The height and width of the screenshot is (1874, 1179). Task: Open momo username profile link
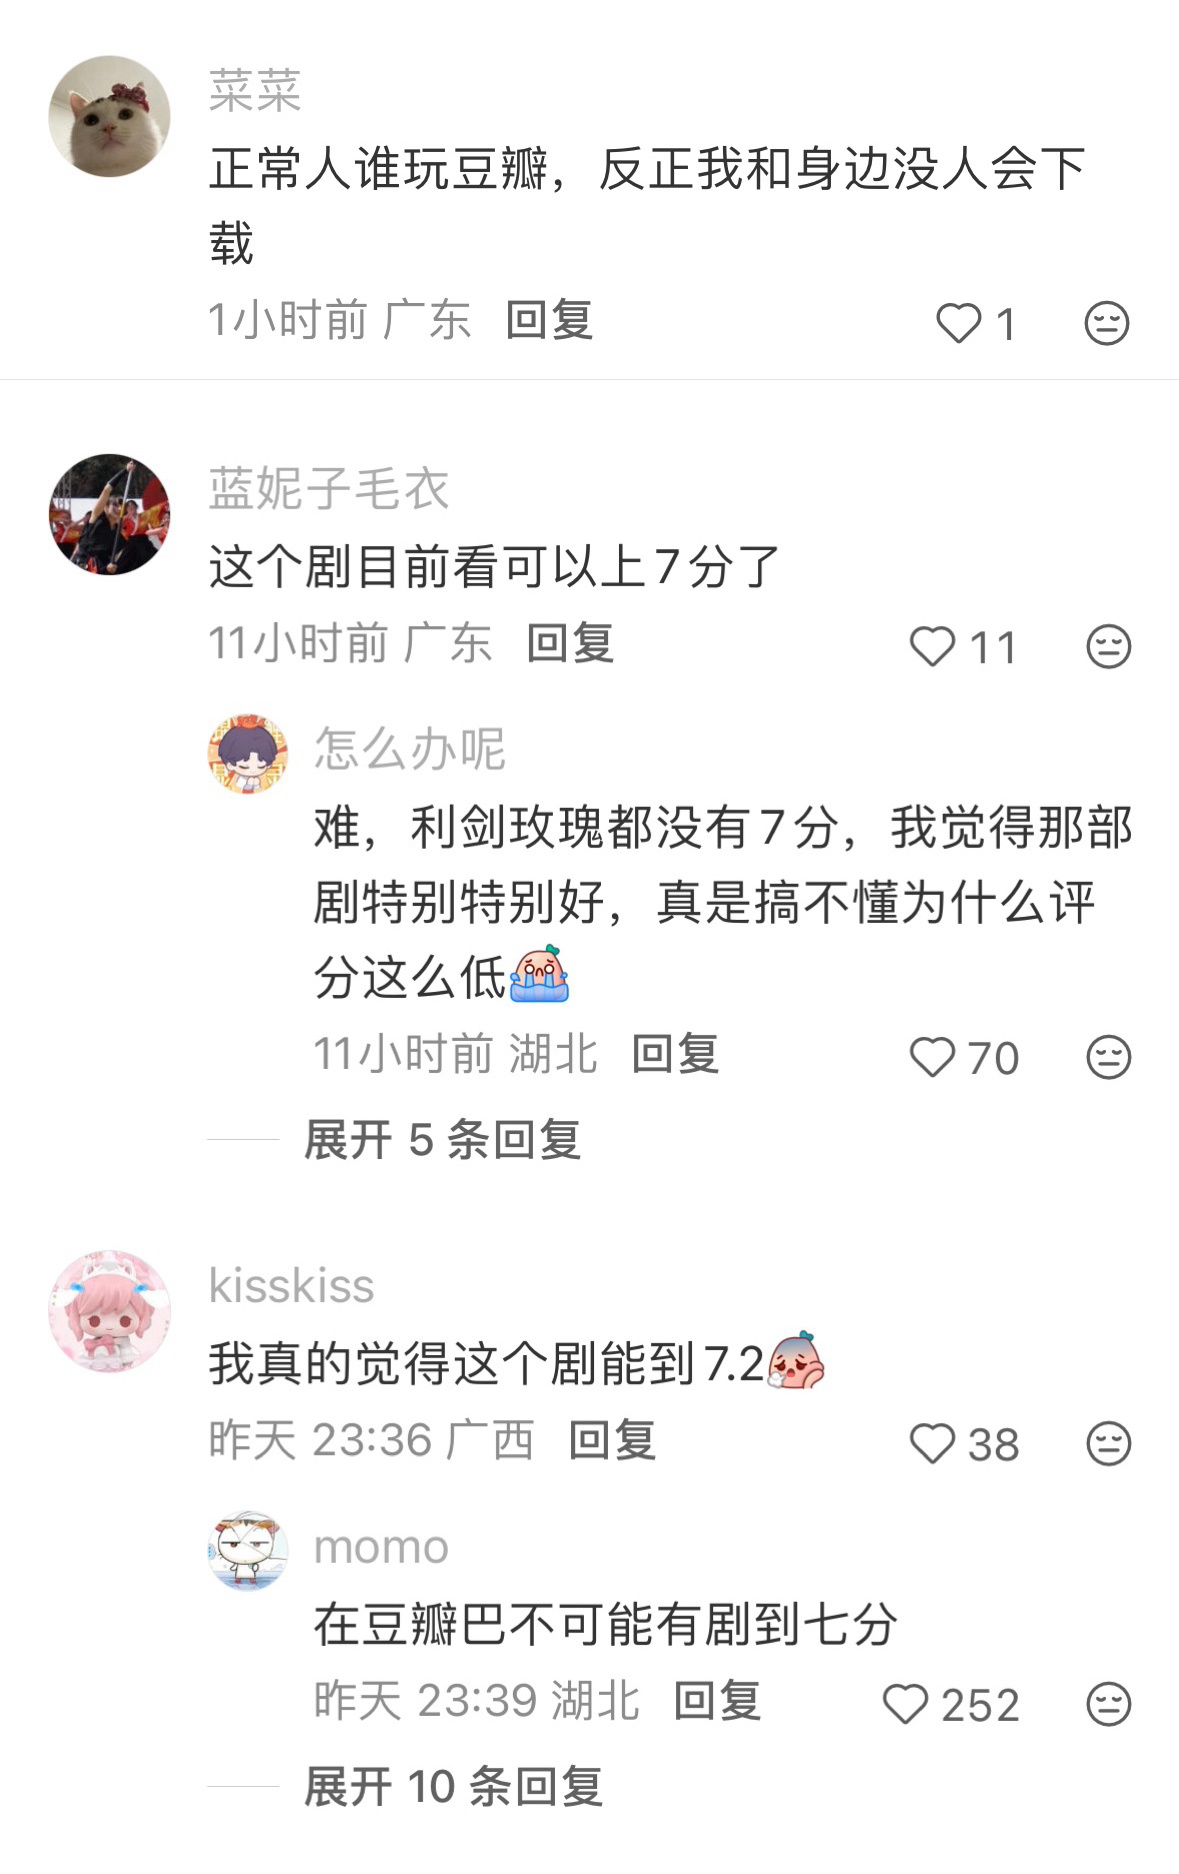[x=381, y=1547]
